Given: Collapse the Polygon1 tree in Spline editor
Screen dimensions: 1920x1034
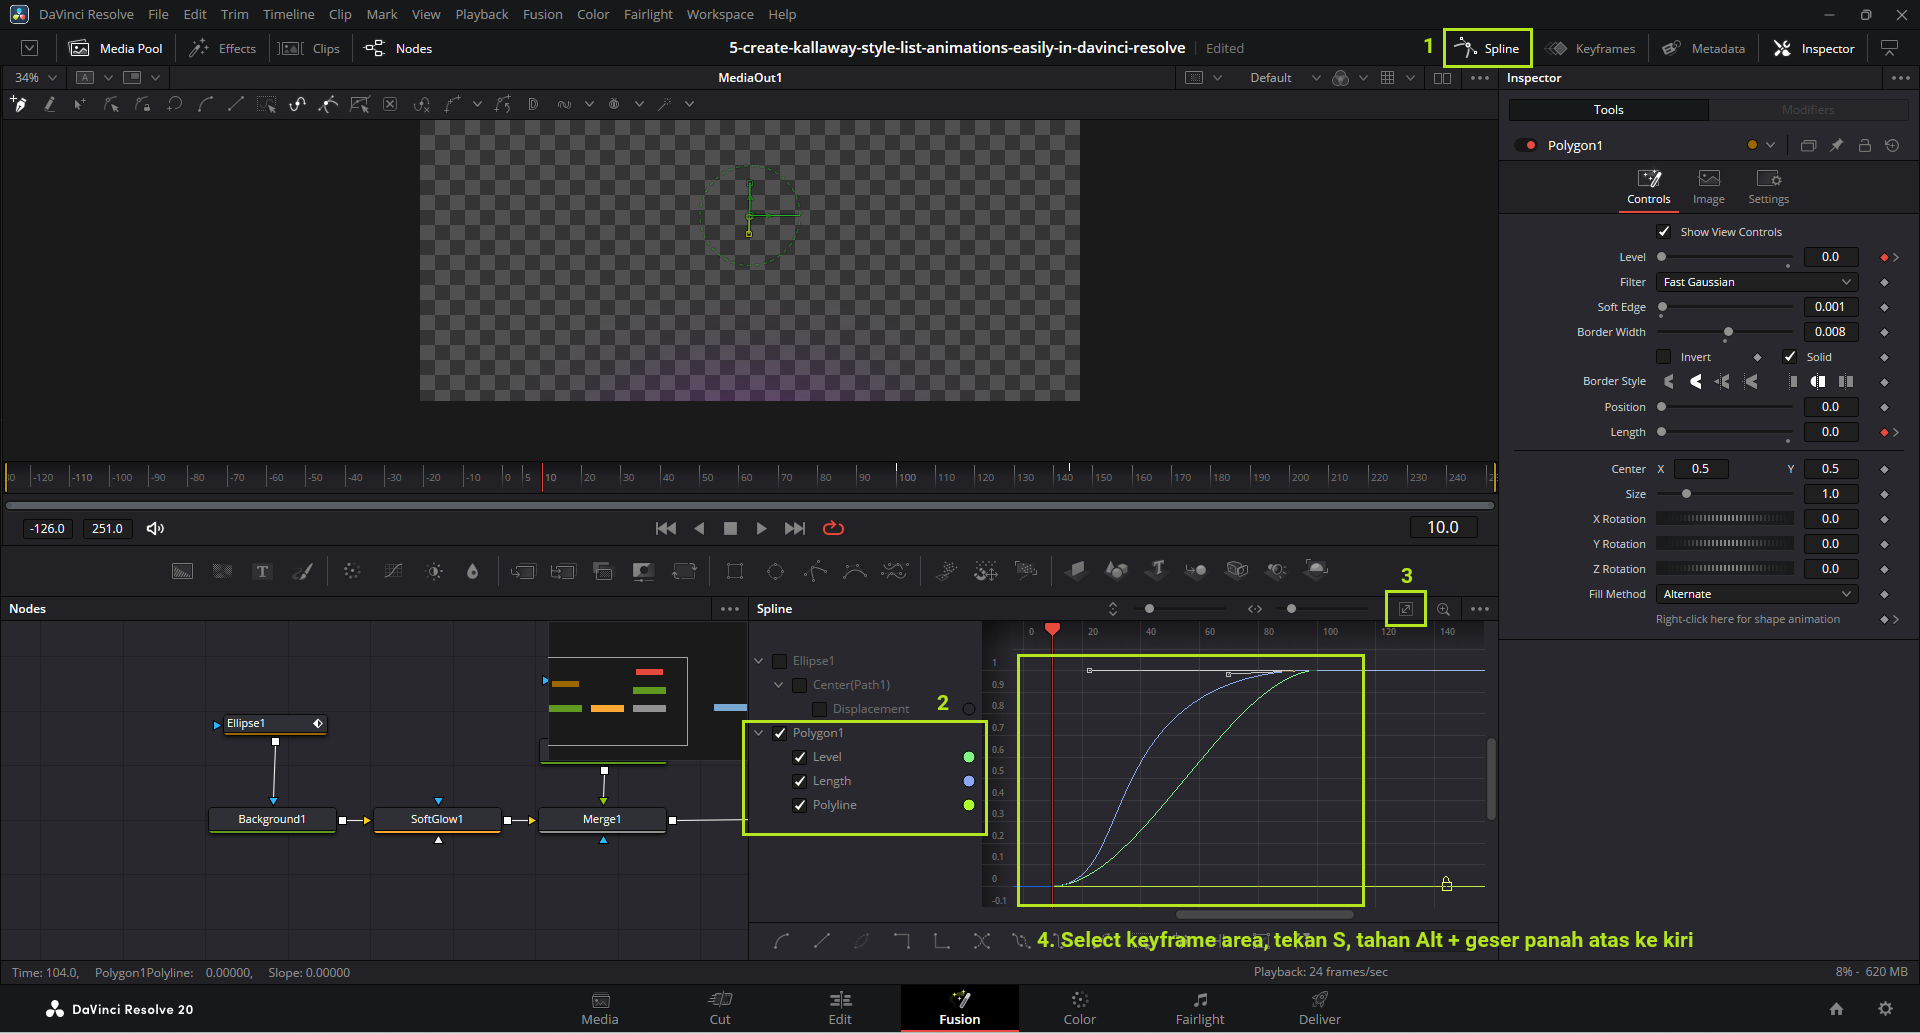Looking at the screenshot, I should click(759, 733).
